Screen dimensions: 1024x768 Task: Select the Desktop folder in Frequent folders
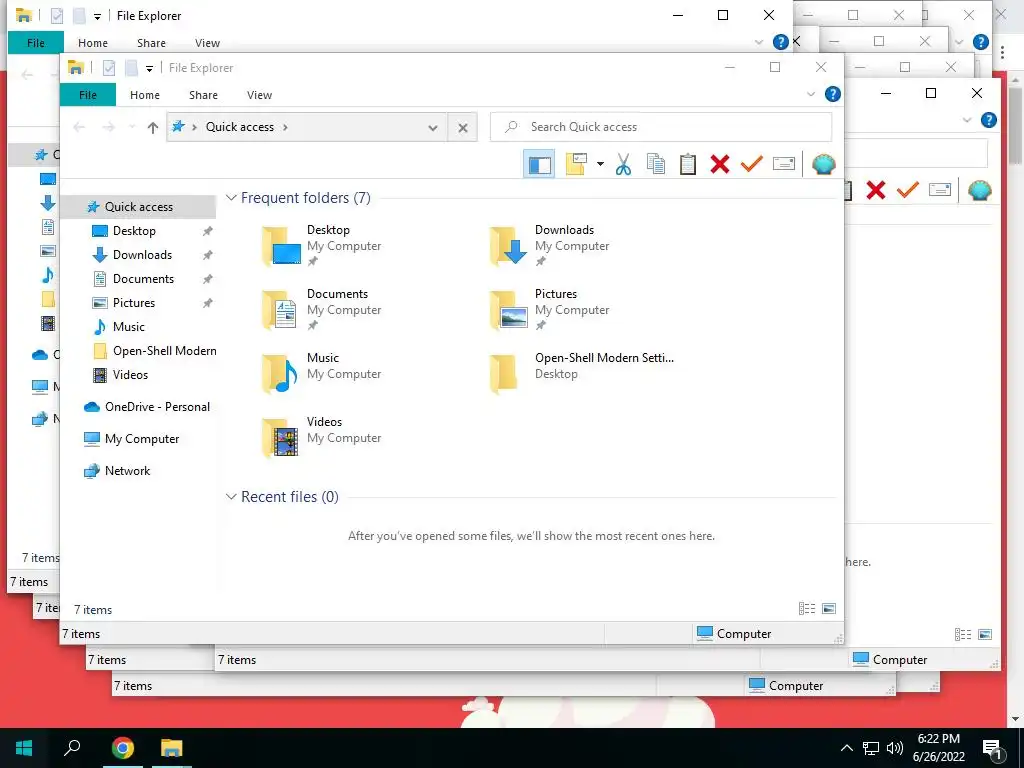[323, 245]
